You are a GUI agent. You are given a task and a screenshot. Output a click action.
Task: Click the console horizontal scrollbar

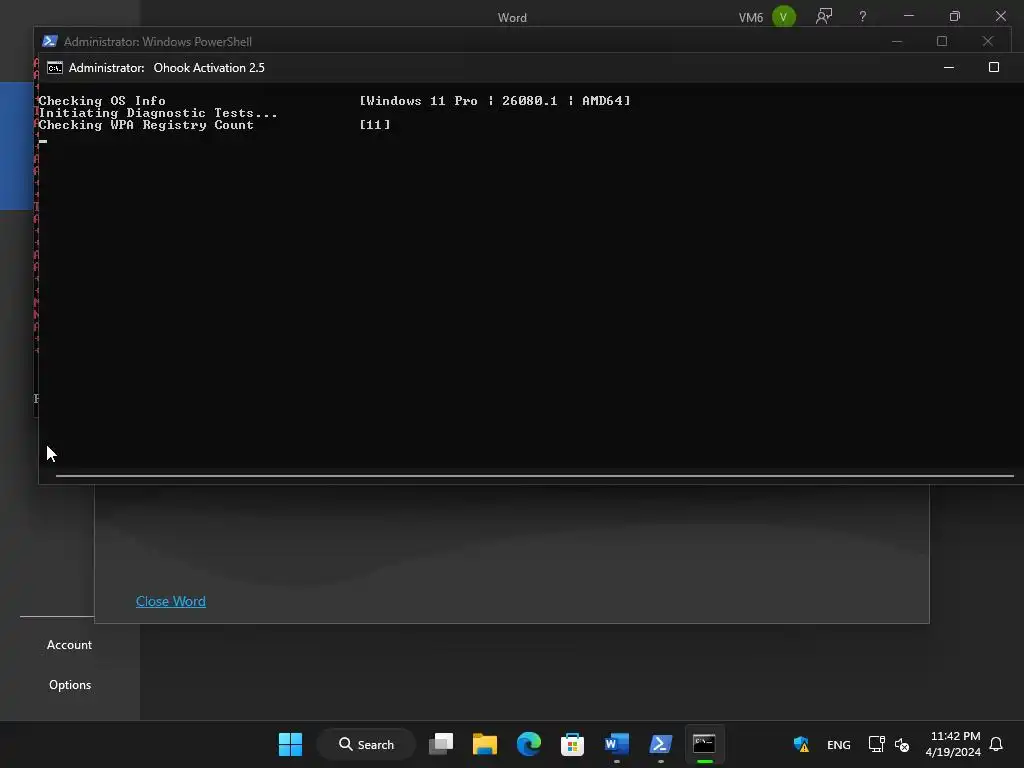(x=535, y=476)
